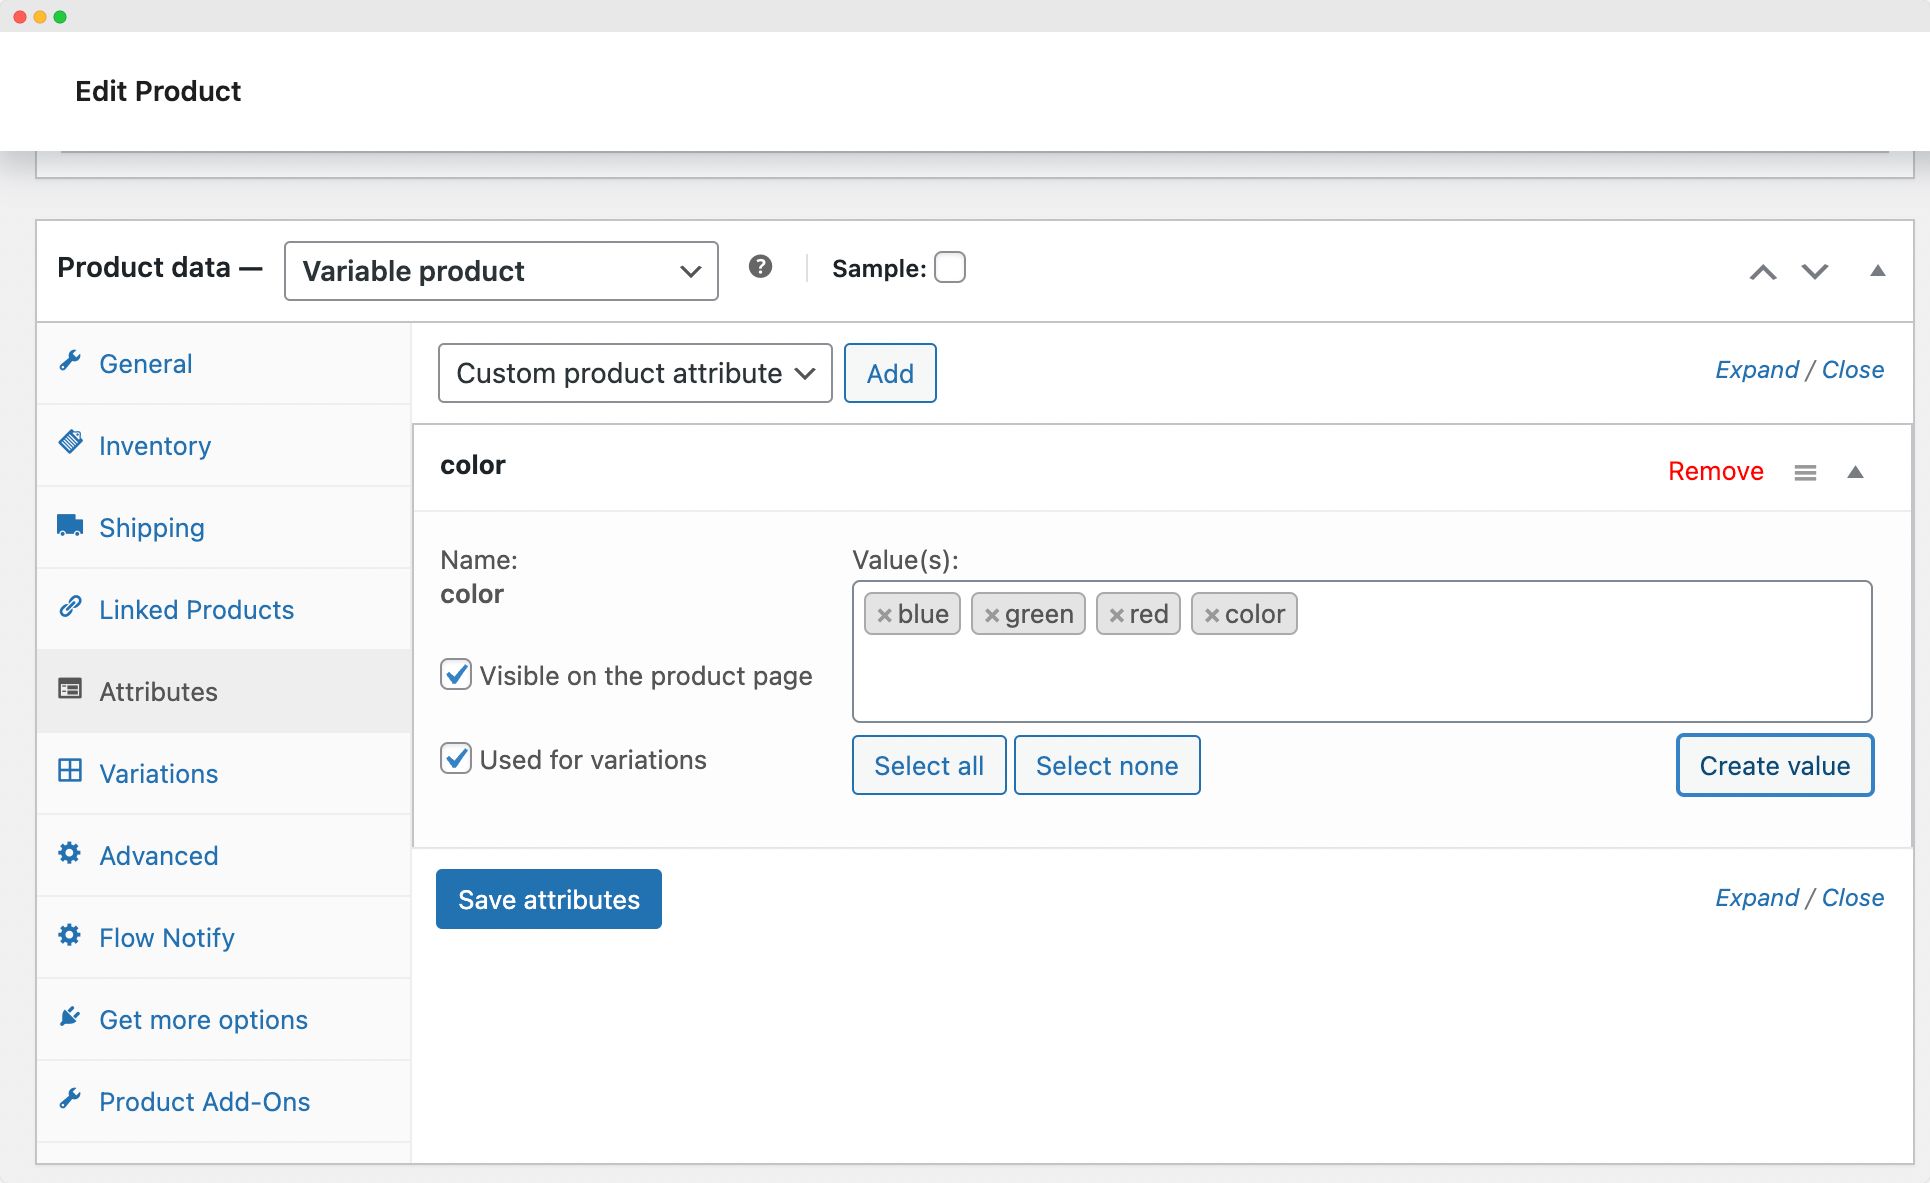Click the truck icon beside Shipping

point(70,524)
